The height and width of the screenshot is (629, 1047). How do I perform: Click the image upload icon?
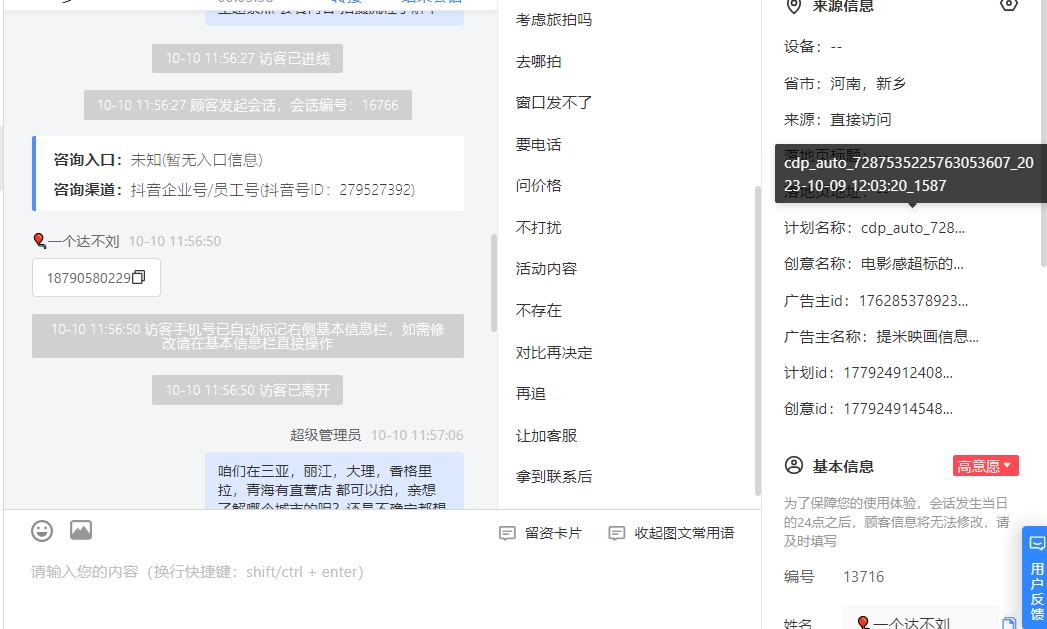(81, 530)
